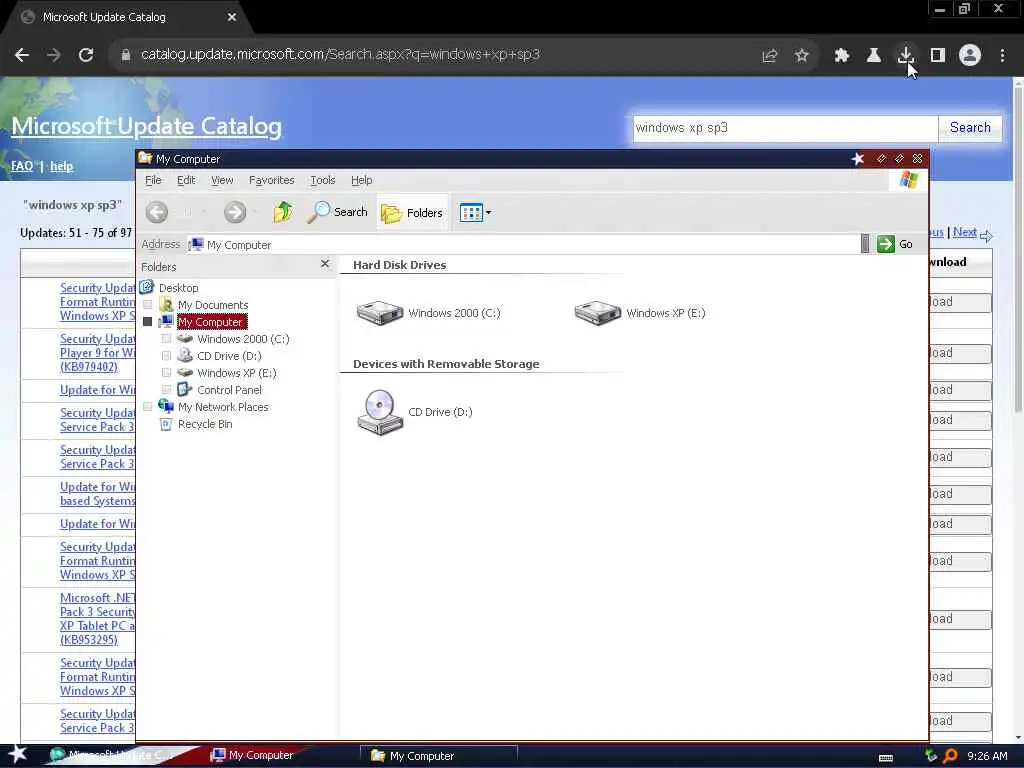The image size is (1024, 768).
Task: Open Chrome profile avatar
Action: click(970, 55)
